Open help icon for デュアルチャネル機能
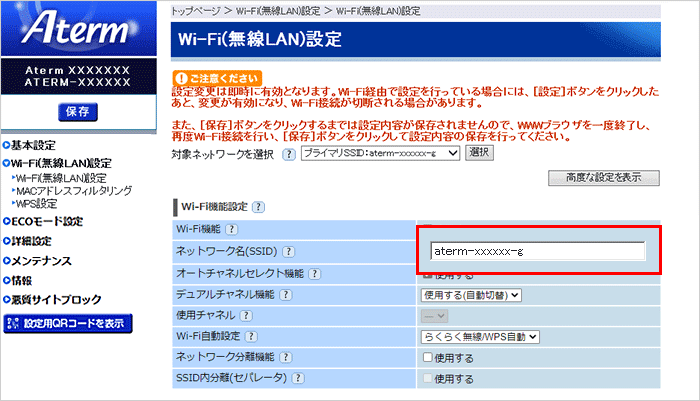 [x=285, y=295]
